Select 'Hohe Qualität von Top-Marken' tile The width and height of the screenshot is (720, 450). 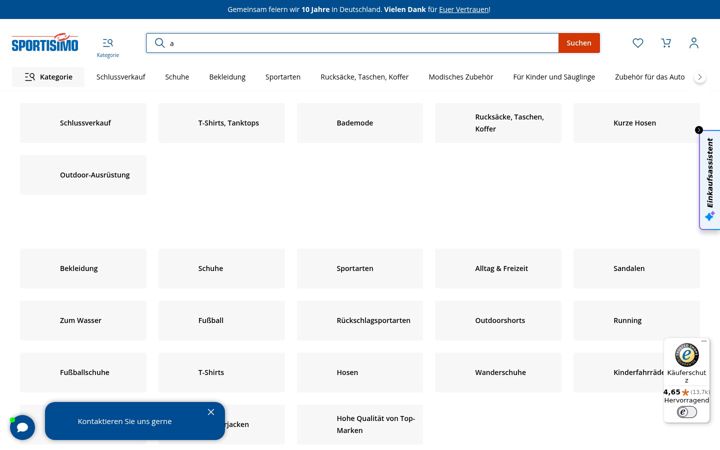(x=360, y=424)
